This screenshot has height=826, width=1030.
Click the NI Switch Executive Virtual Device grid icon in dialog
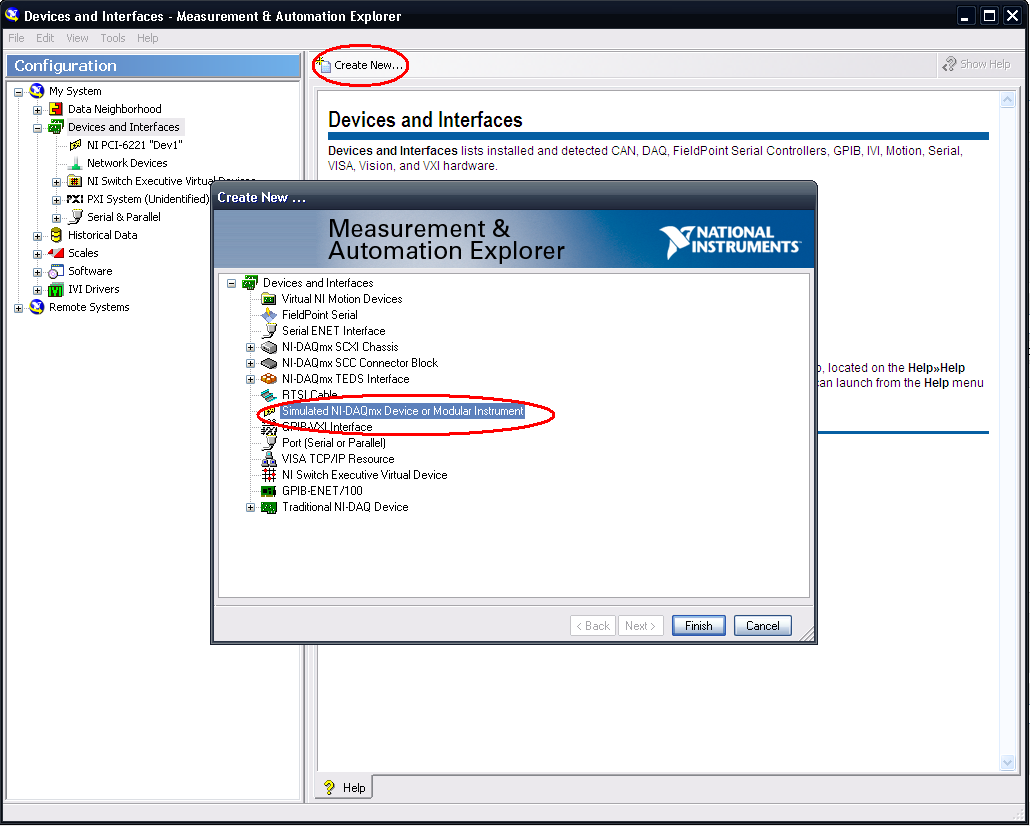pos(269,474)
